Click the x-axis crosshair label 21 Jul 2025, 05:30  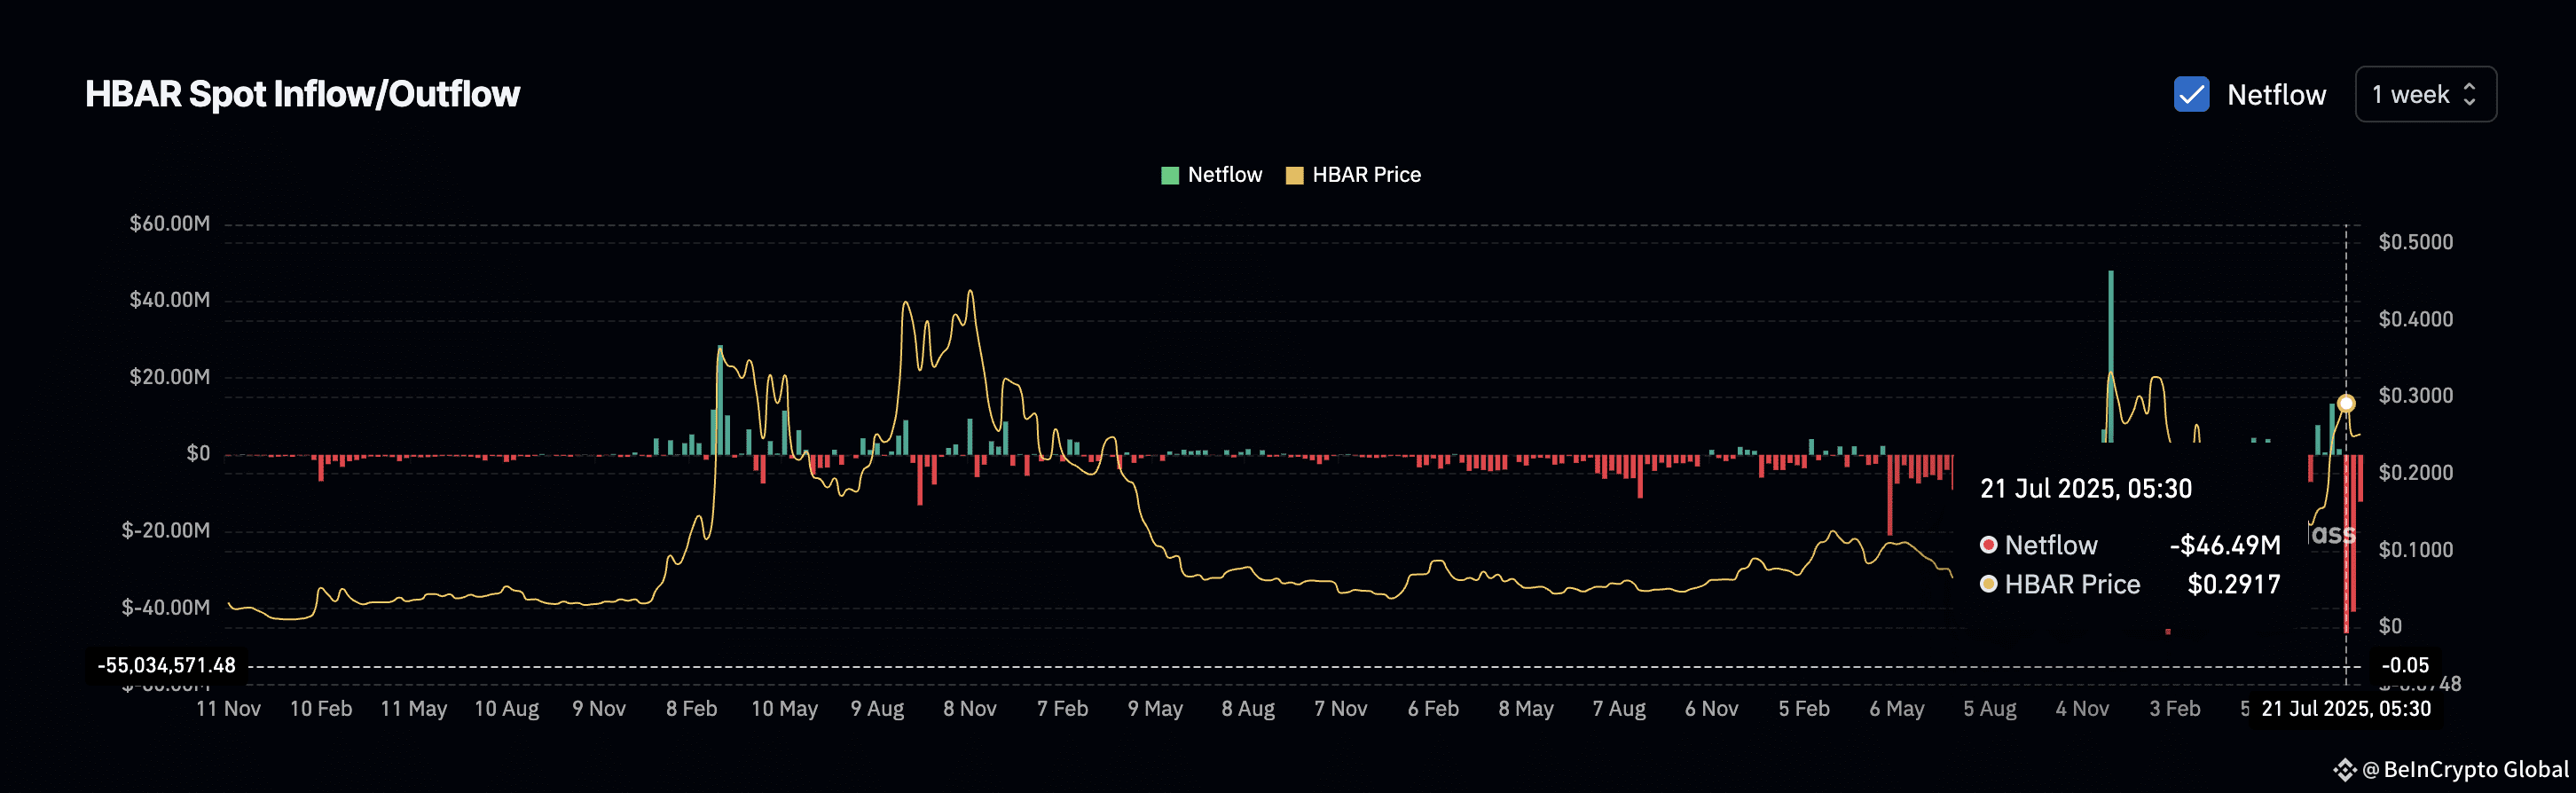pos(2345,709)
